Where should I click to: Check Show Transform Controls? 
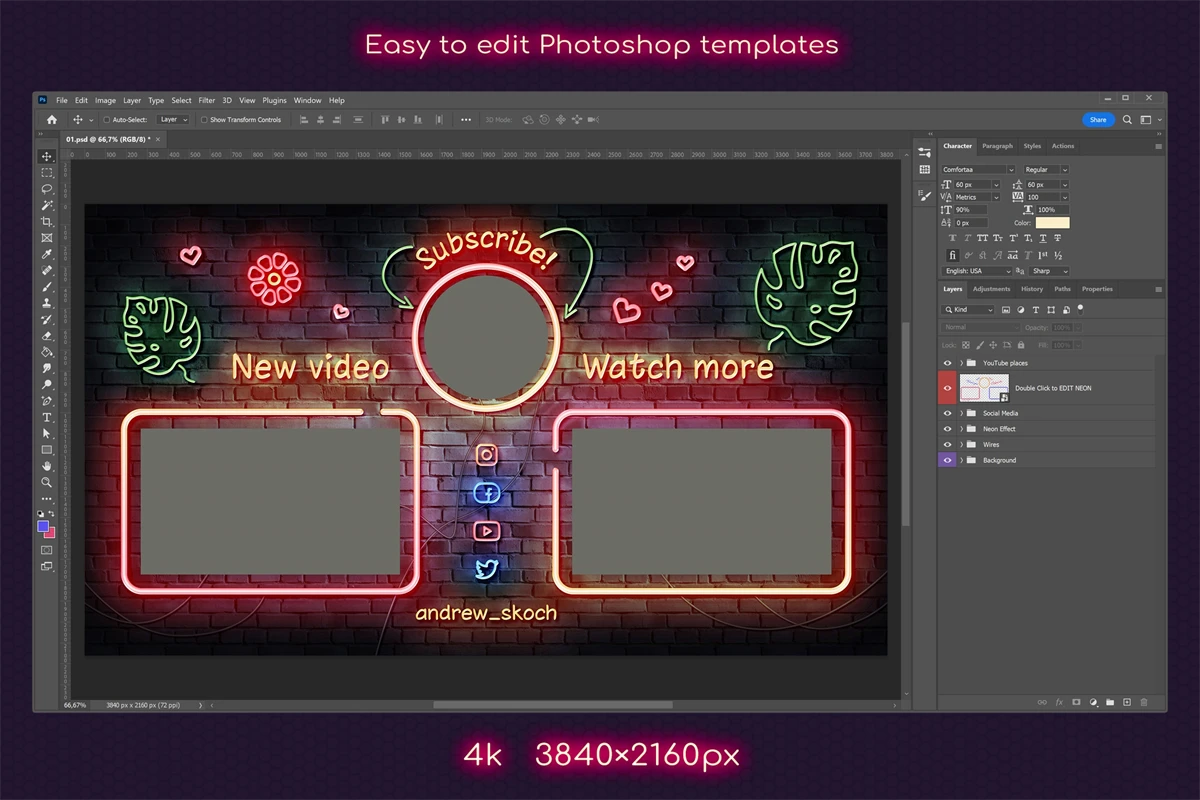point(204,120)
